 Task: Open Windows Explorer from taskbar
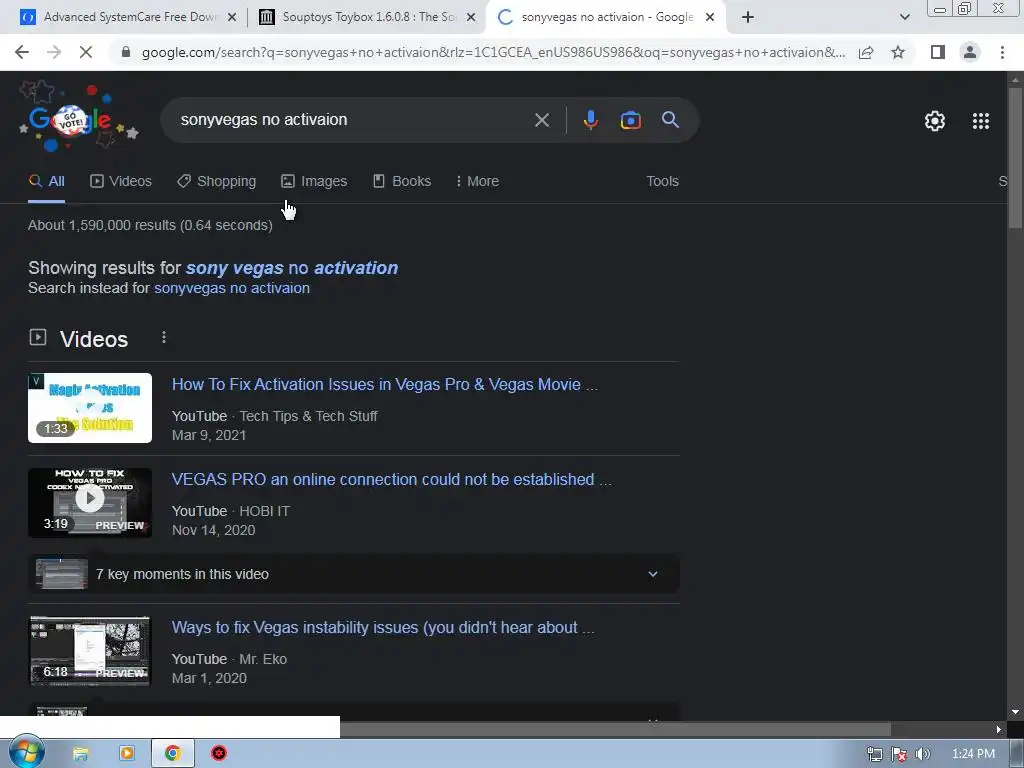pos(80,754)
